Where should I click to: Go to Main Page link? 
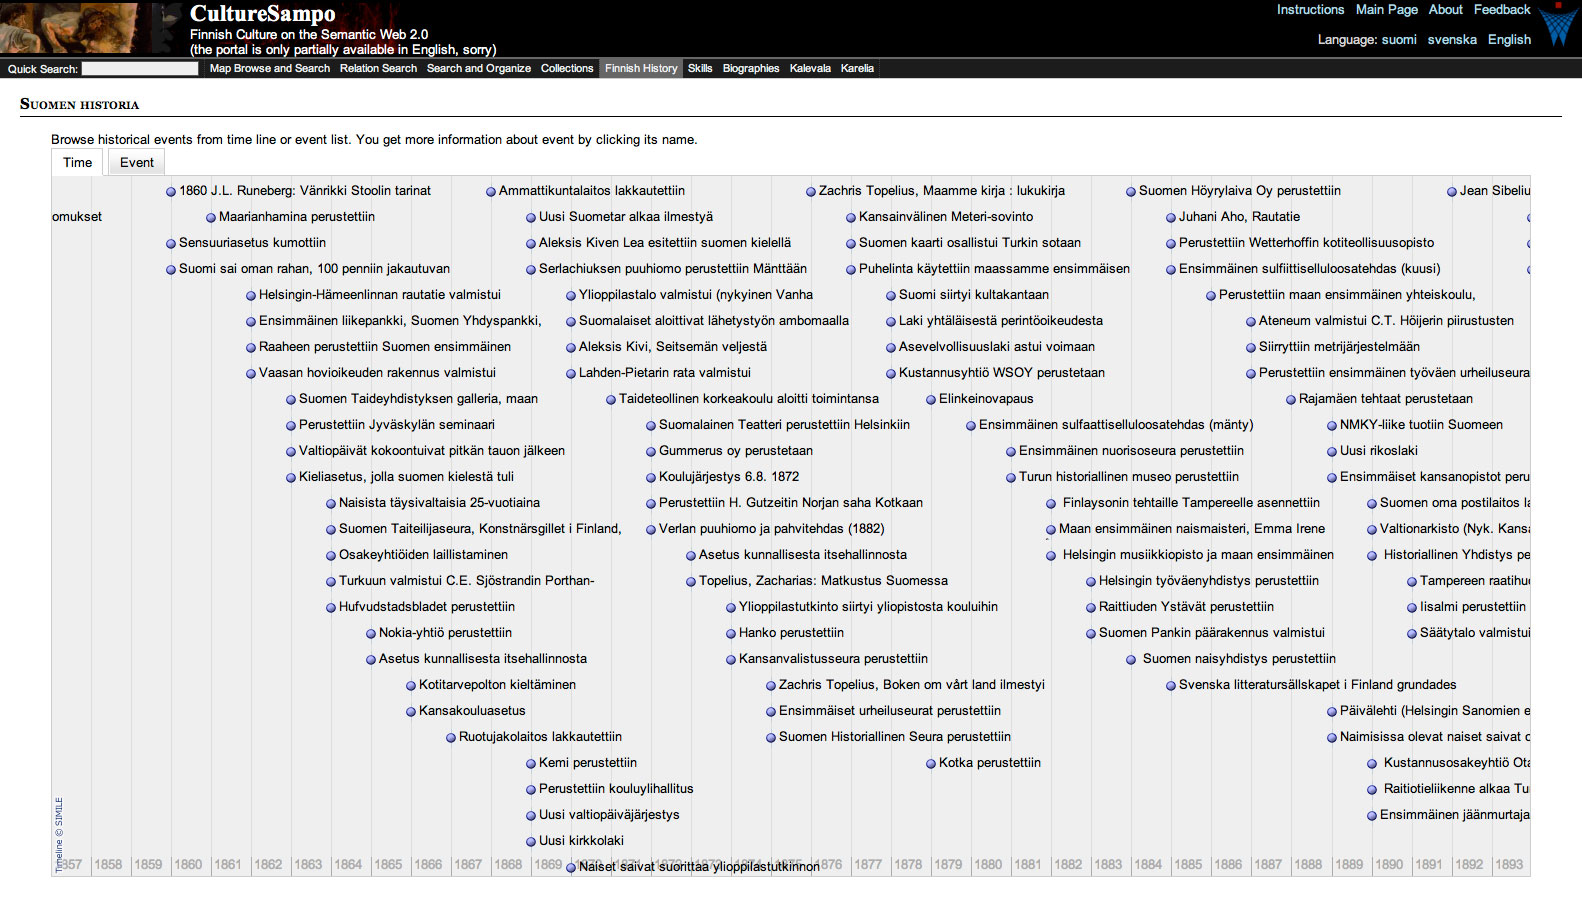(x=1386, y=9)
